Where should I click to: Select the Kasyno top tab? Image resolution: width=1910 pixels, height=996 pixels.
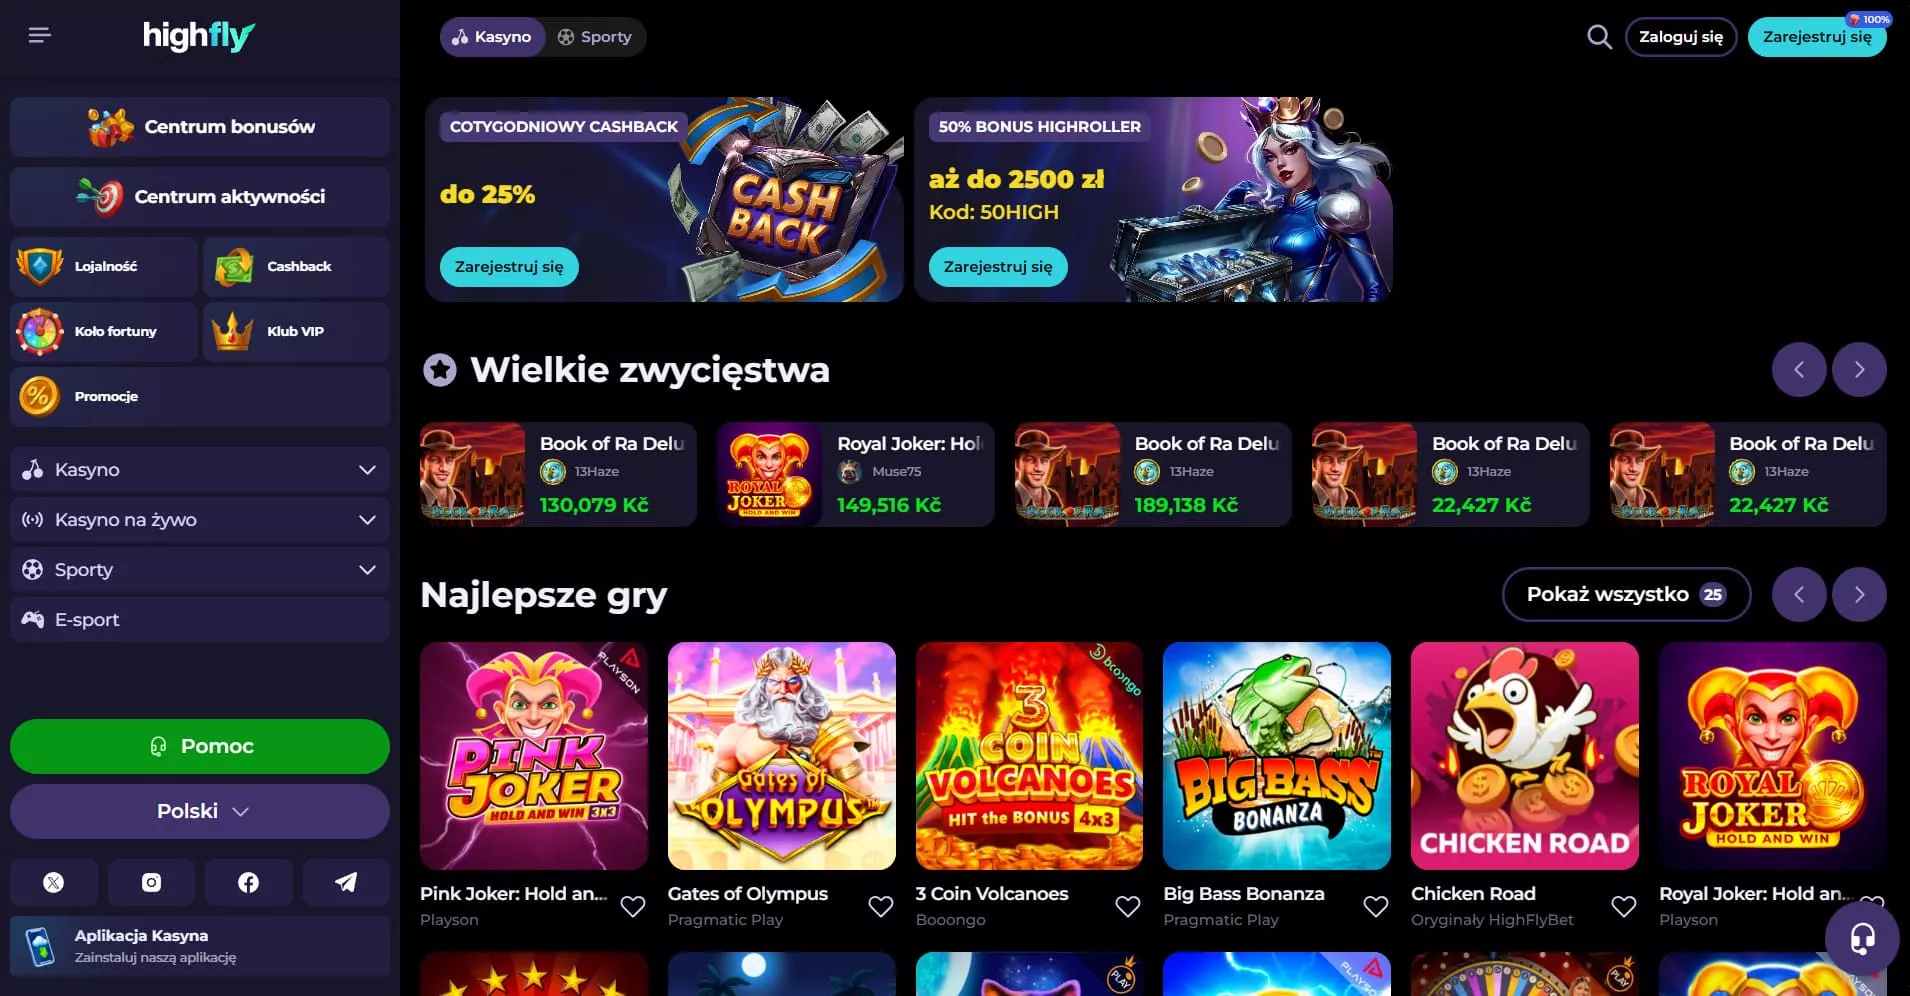492,37
